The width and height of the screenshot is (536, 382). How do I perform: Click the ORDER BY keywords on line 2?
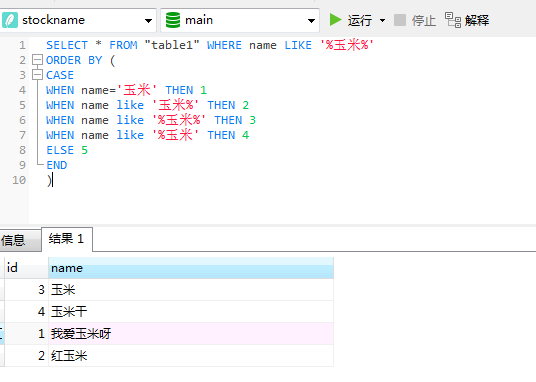coord(74,60)
